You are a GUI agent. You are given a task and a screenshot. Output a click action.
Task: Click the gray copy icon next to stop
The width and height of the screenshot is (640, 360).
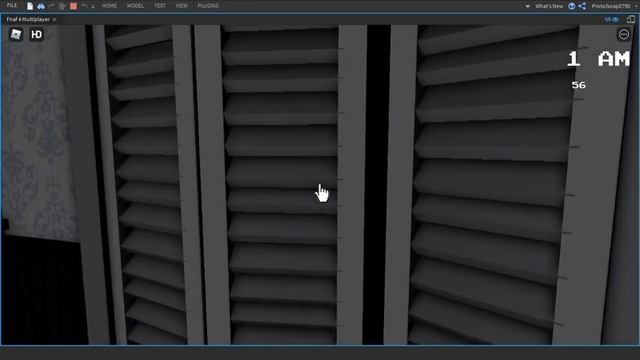[x=62, y=6]
